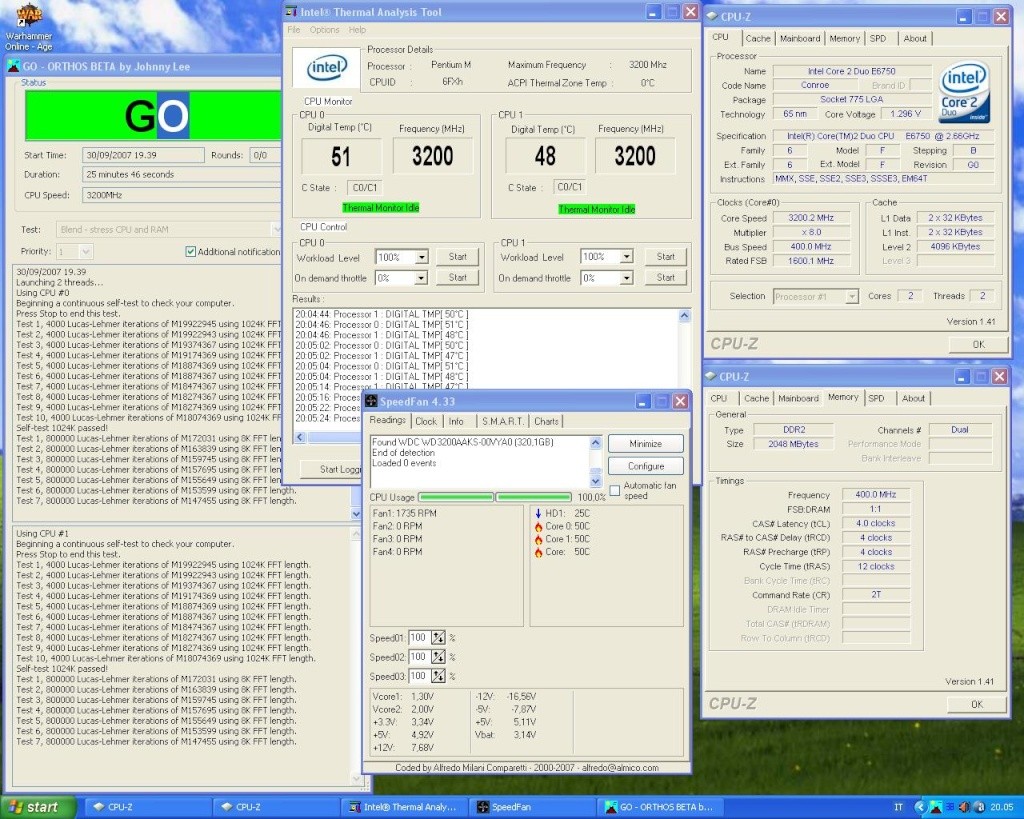Click the CPU Speed field showing 3200MHz
This screenshot has height=819, width=1024.
coord(182,195)
